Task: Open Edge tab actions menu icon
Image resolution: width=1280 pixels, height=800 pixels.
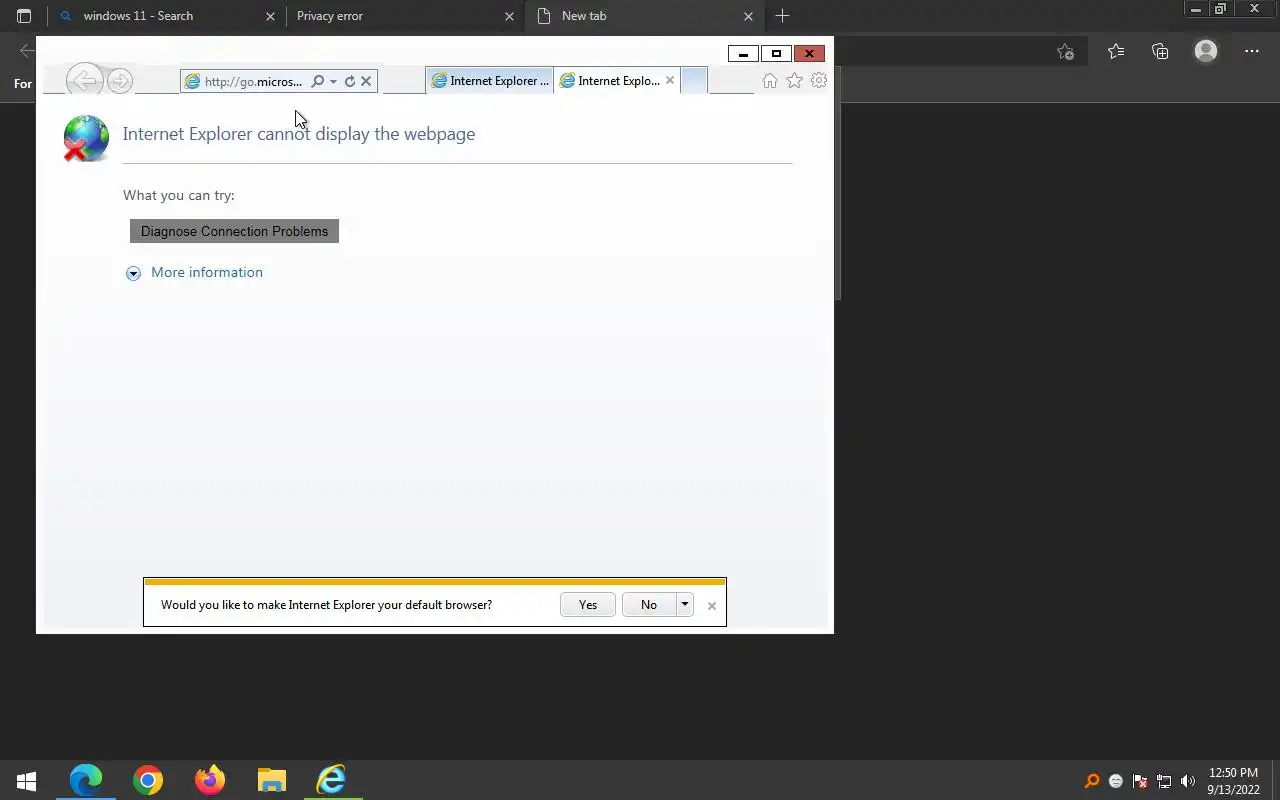Action: (24, 16)
